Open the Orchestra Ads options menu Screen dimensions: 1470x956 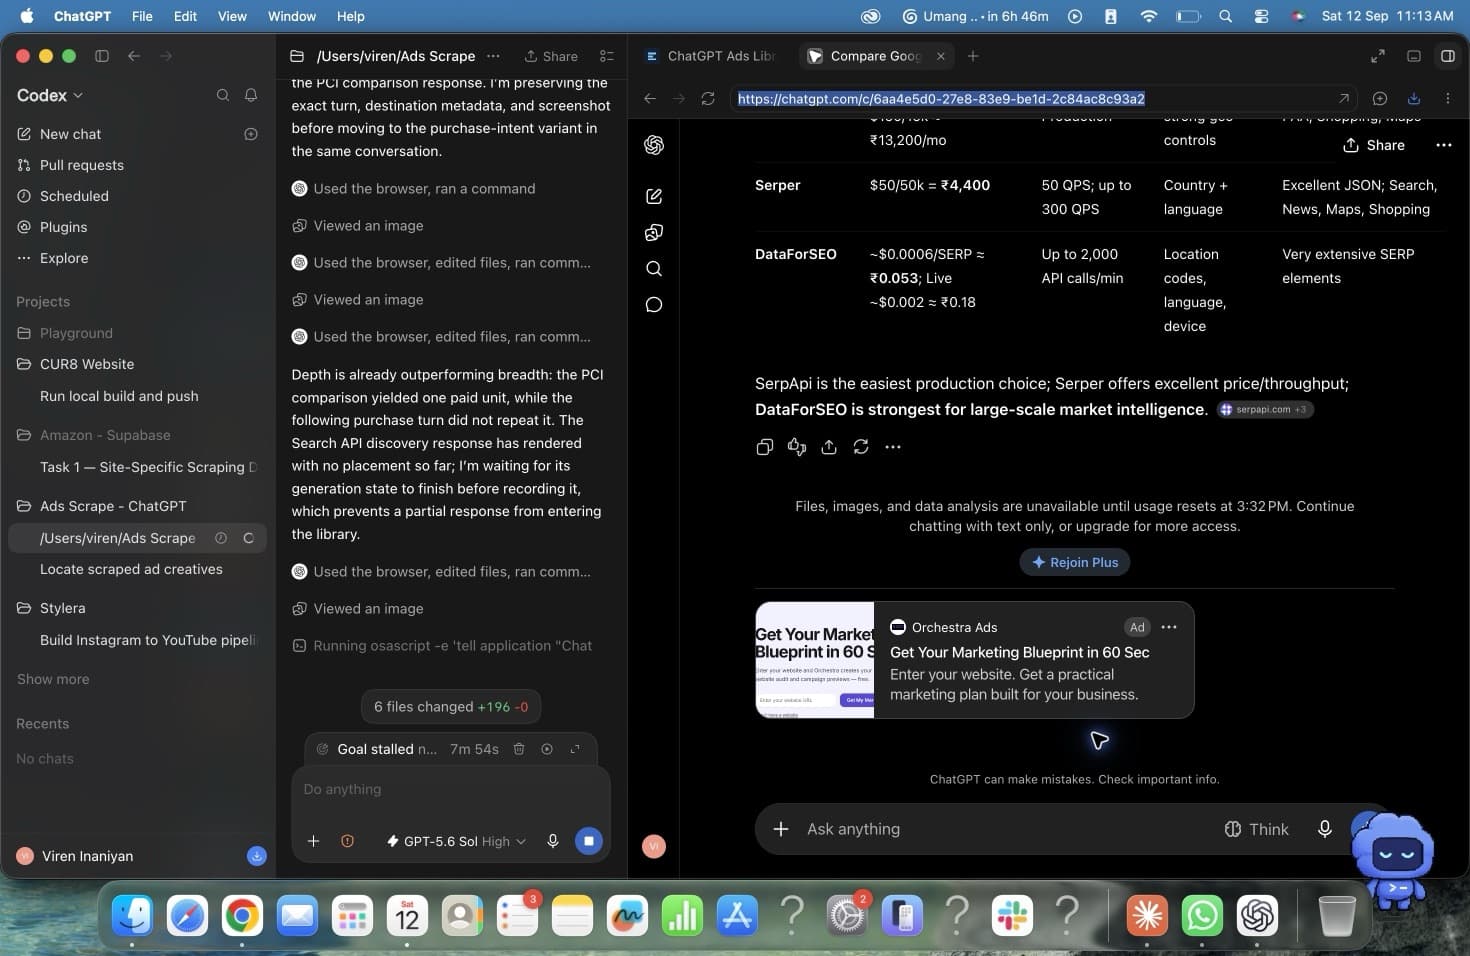click(1169, 627)
